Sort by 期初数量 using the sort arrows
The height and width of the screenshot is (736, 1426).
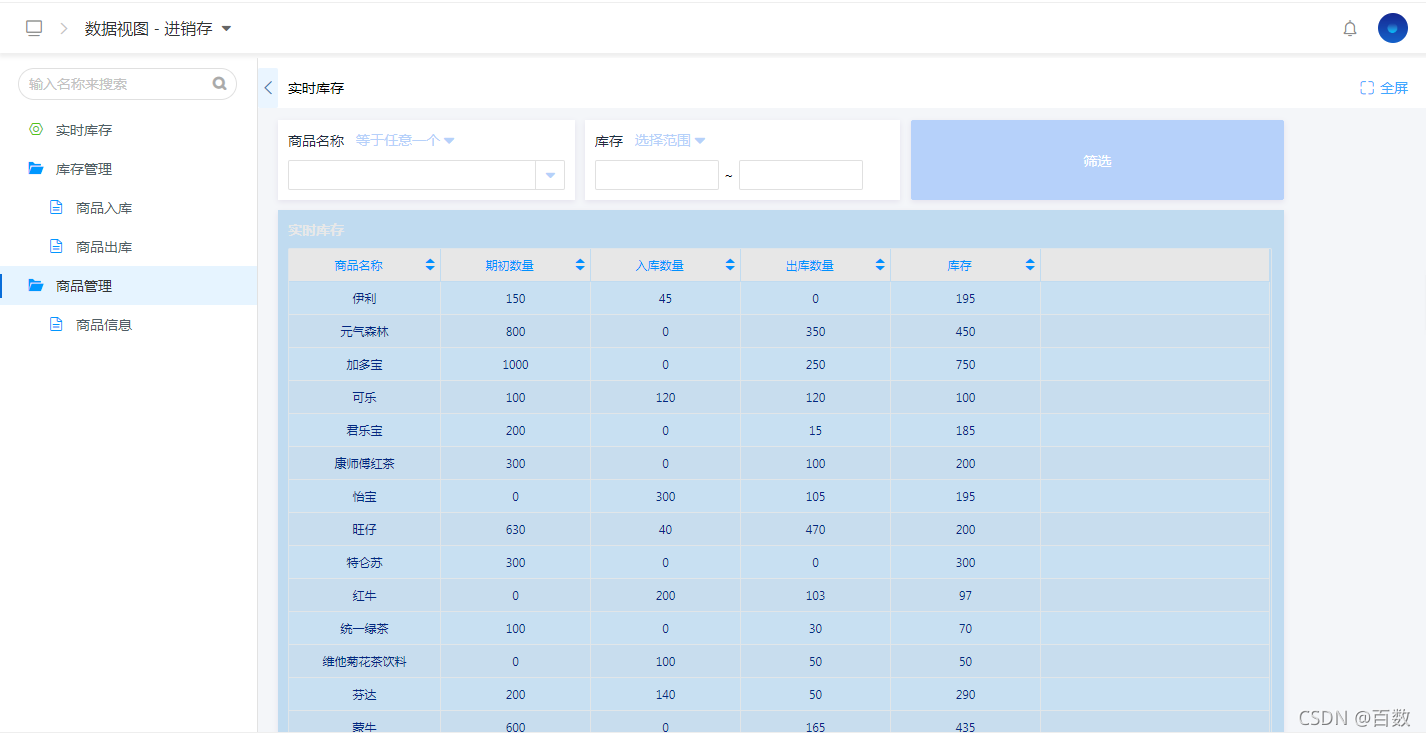580,265
